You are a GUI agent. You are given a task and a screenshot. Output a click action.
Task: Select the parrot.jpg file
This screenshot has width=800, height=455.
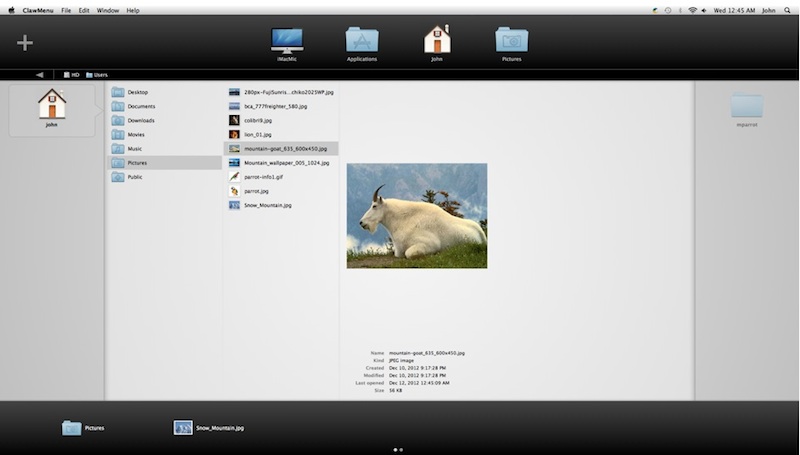tap(256, 190)
